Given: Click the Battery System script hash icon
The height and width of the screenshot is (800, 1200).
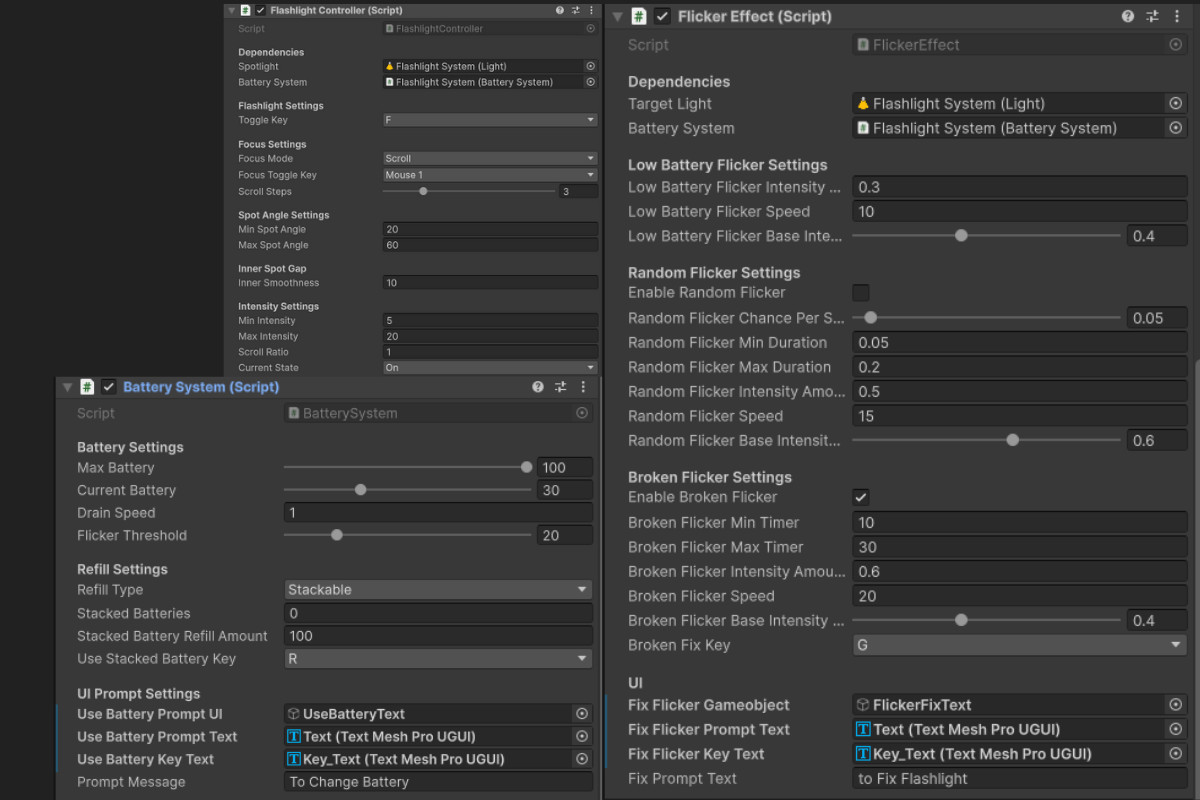Looking at the screenshot, I should pos(87,387).
